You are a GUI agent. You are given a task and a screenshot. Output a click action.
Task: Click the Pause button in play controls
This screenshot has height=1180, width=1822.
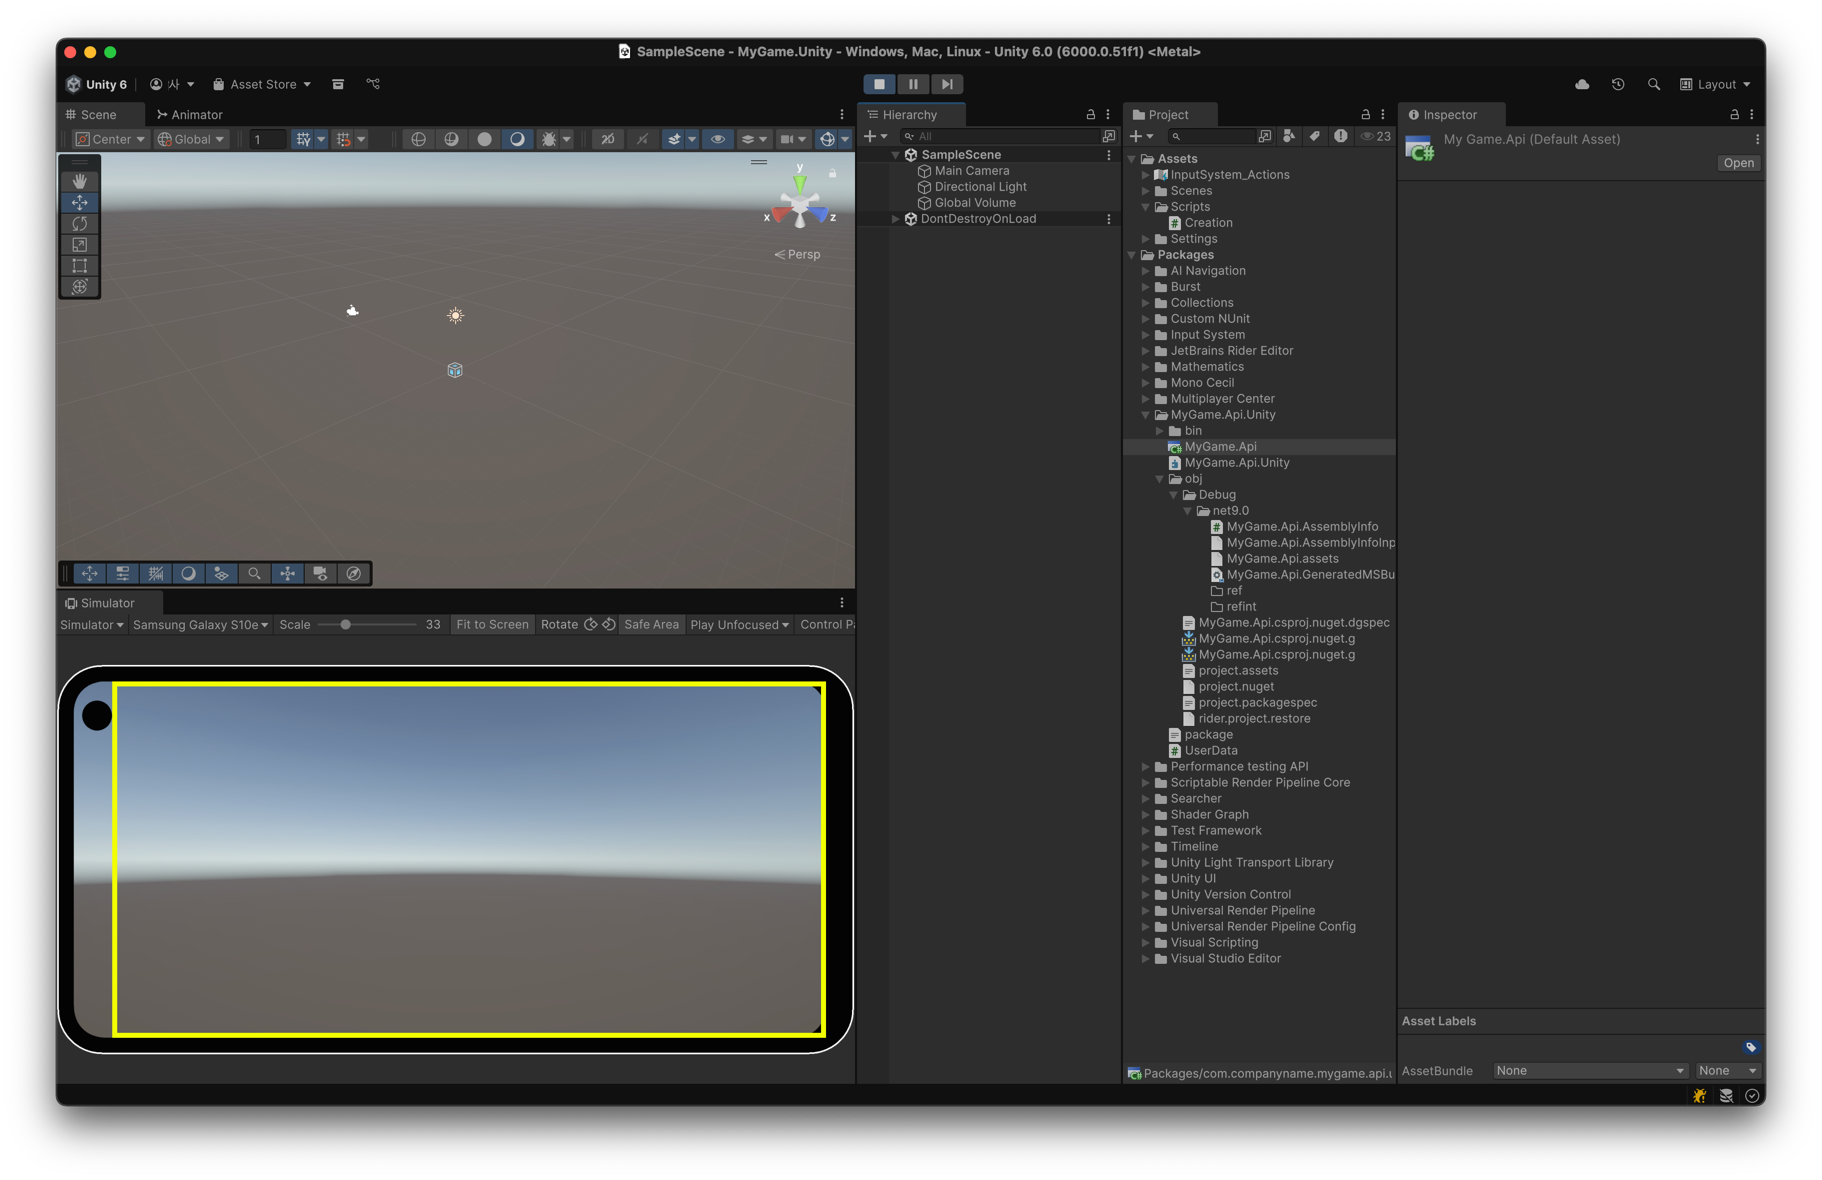(913, 84)
